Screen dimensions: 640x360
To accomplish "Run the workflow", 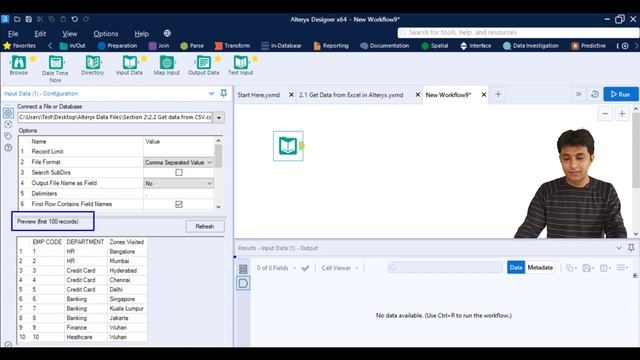I will pos(620,94).
